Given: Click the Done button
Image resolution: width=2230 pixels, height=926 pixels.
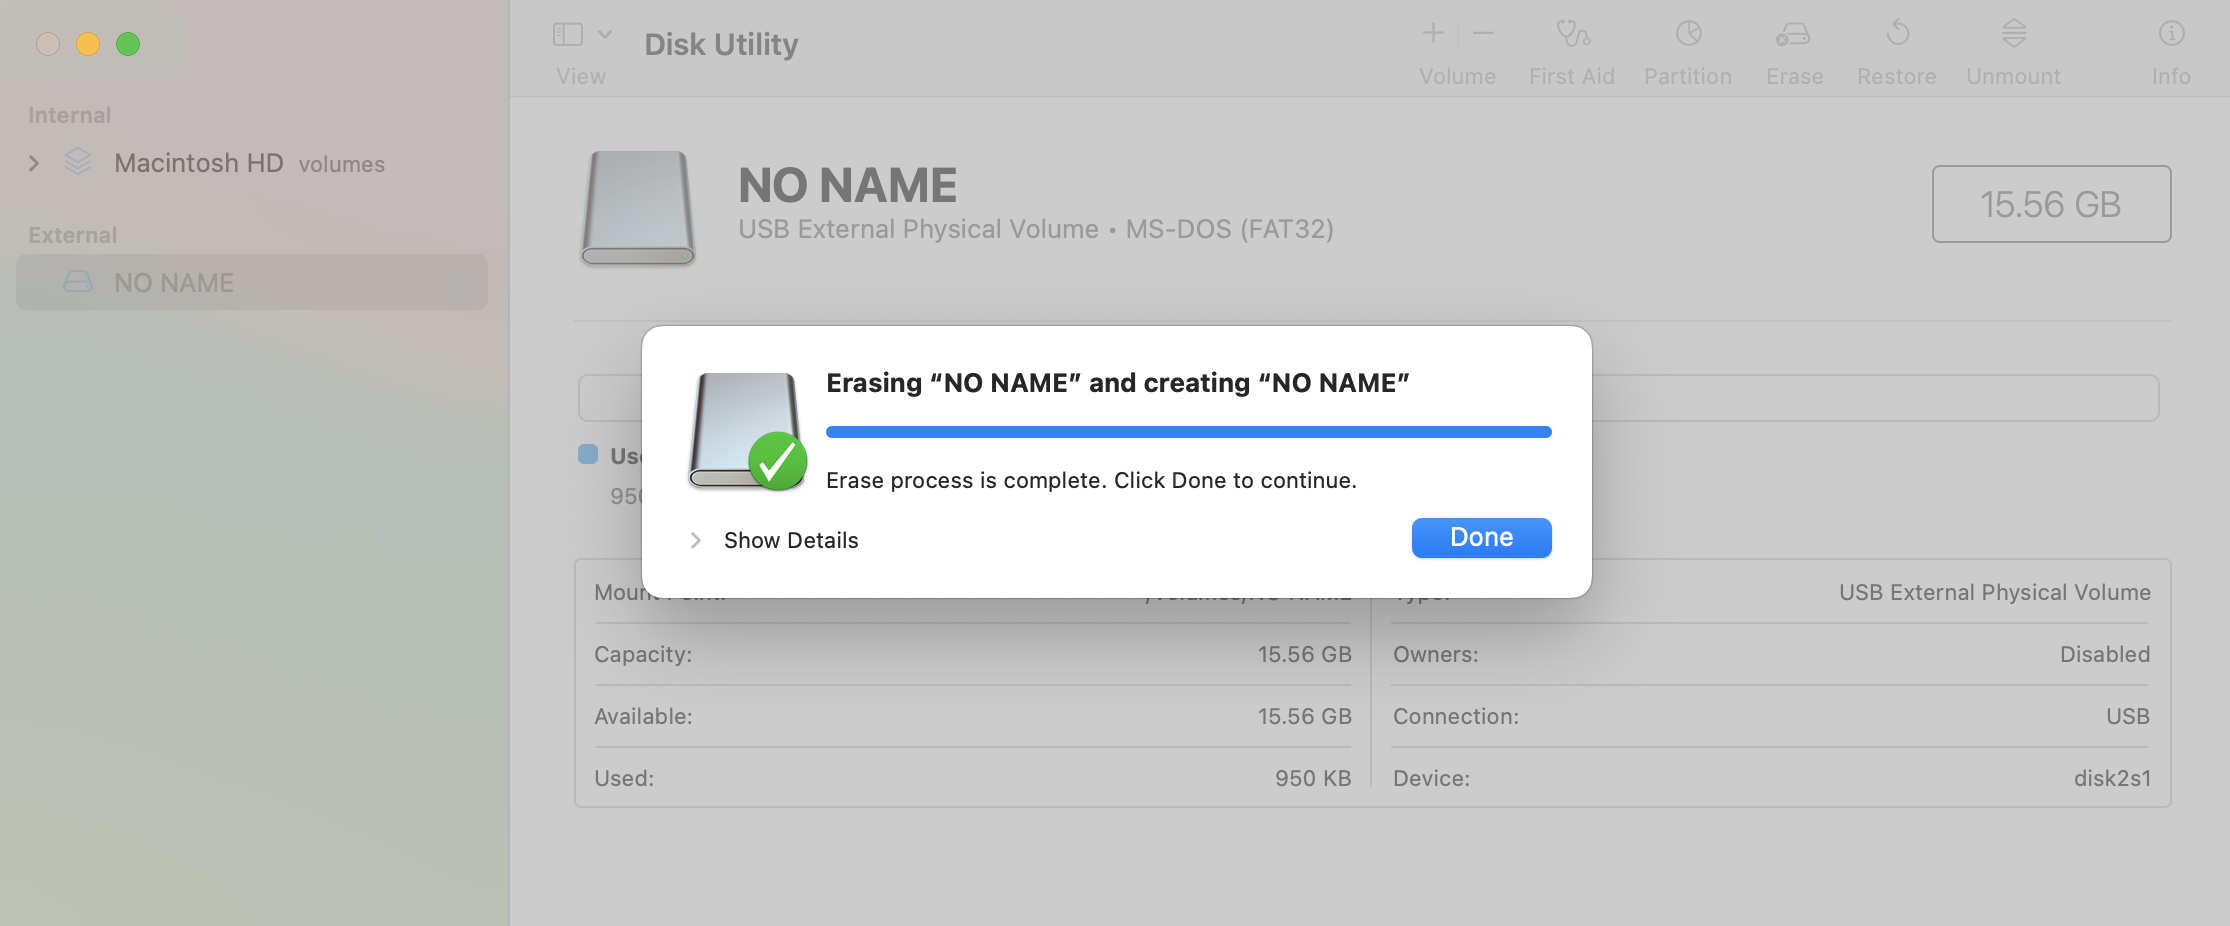Looking at the screenshot, I should pos(1481,538).
